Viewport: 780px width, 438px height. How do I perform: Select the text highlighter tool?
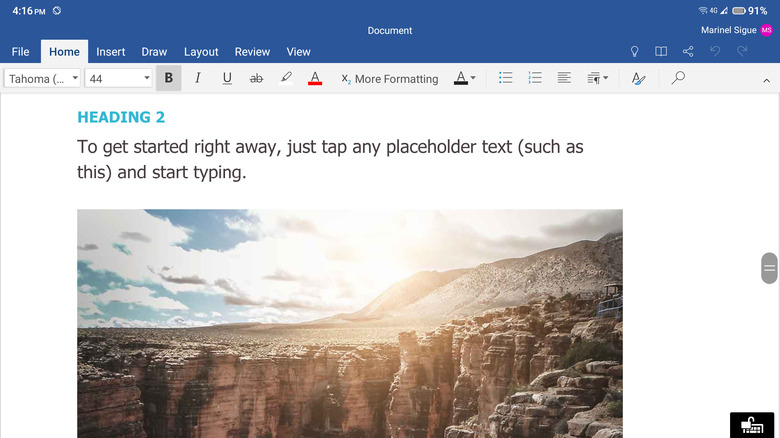tap(286, 78)
